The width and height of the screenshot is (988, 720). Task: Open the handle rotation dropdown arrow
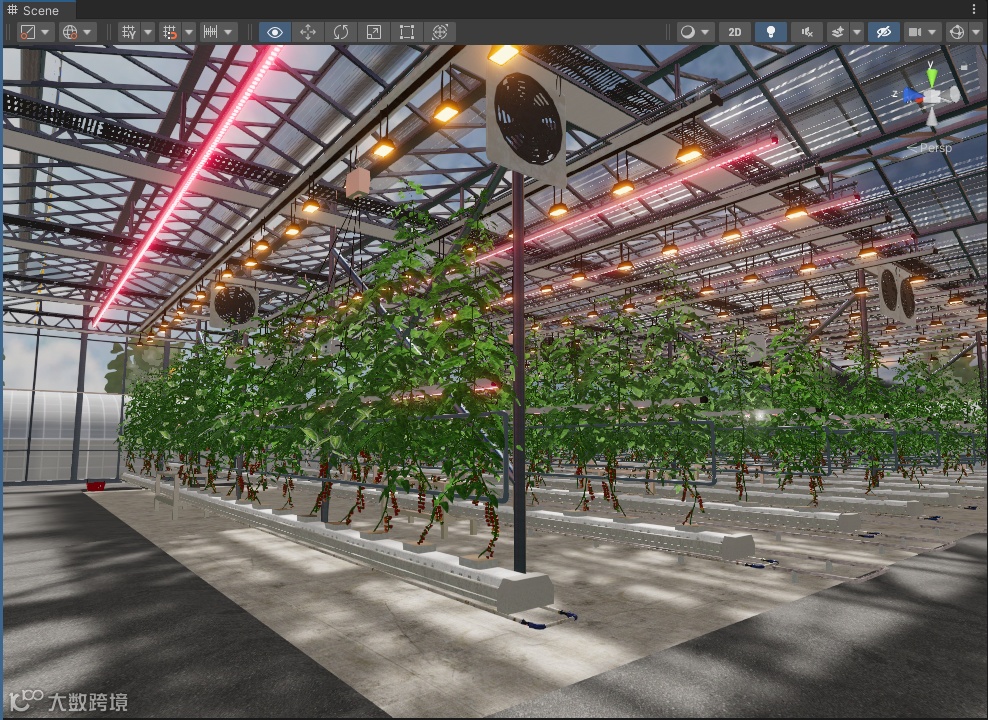pyautogui.click(x=88, y=32)
